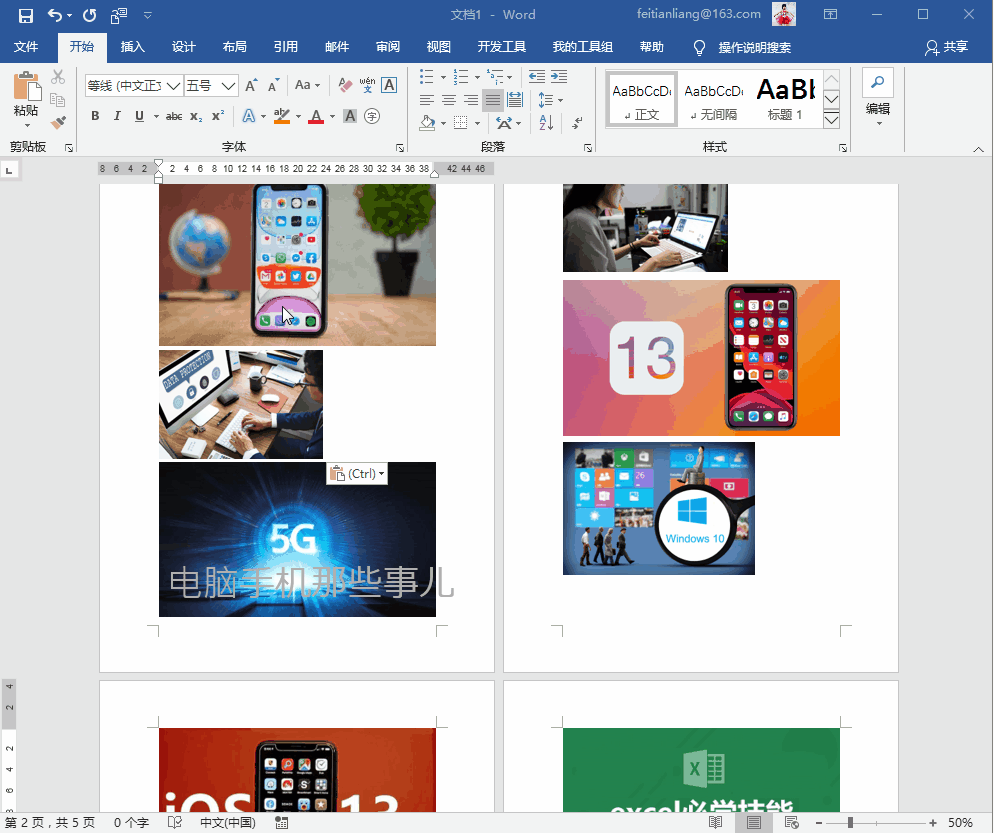Increase indent of the paragraph

click(x=559, y=77)
